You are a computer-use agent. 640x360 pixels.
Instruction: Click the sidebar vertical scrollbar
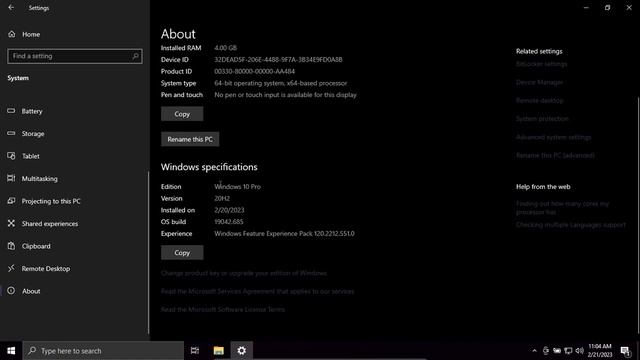click(x=148, y=252)
